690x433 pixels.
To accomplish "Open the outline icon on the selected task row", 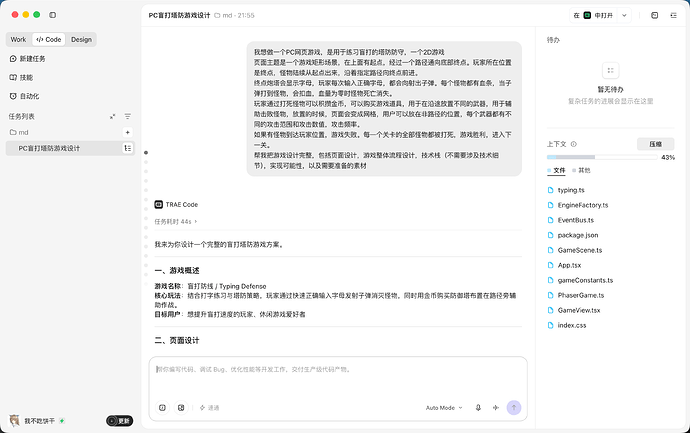I will (128, 148).
